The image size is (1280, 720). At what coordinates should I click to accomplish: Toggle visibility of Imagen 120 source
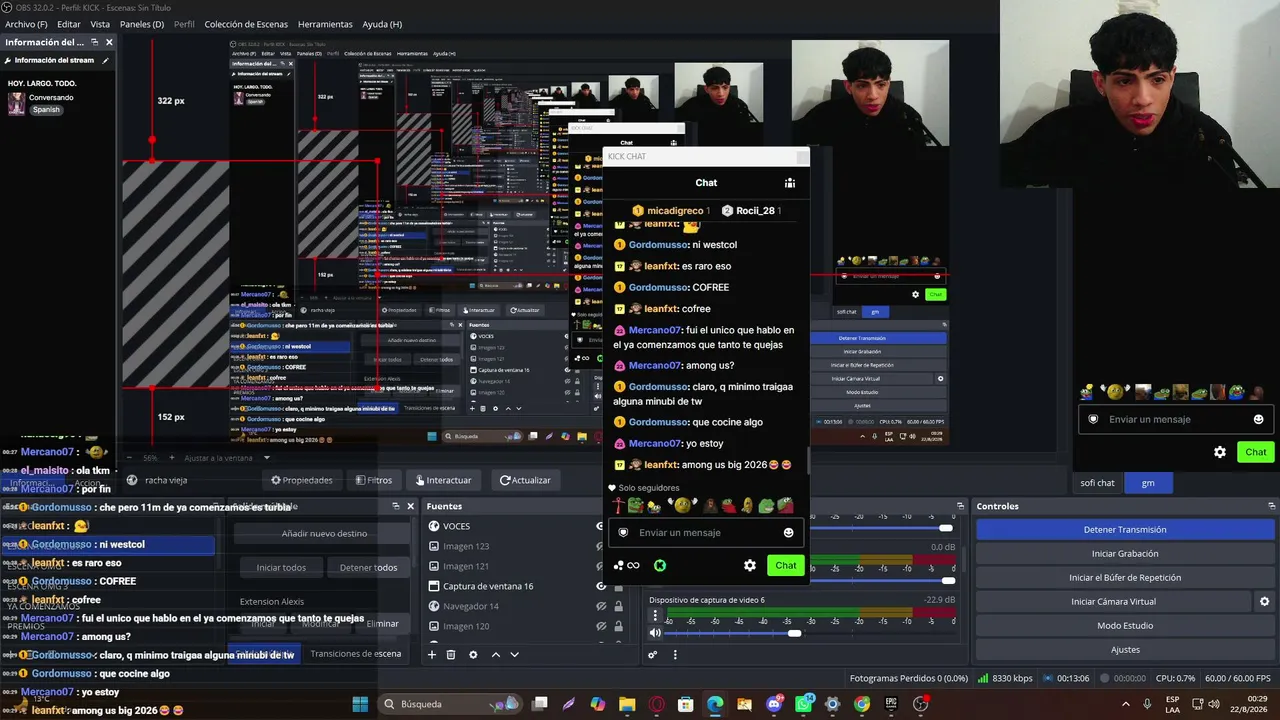(x=601, y=626)
